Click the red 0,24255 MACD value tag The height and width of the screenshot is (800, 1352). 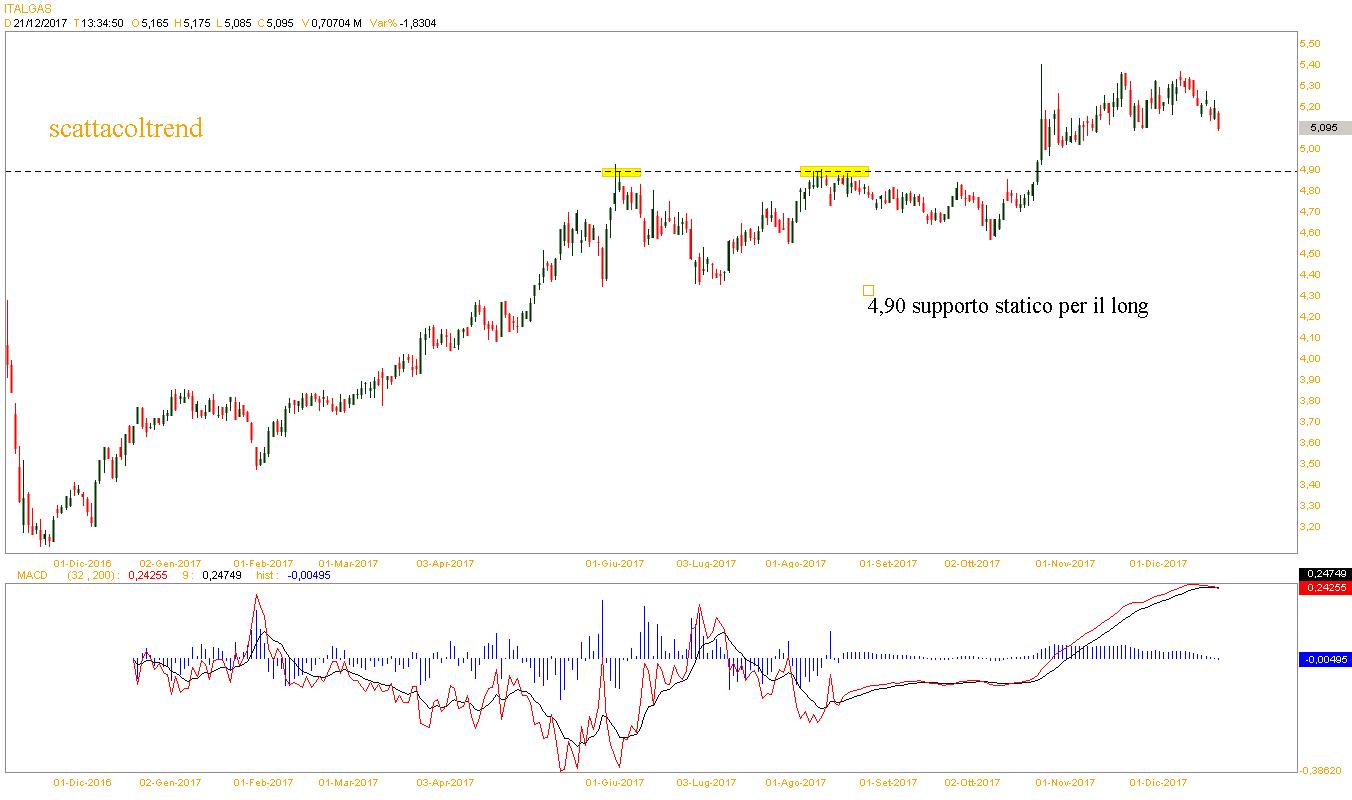point(1324,588)
